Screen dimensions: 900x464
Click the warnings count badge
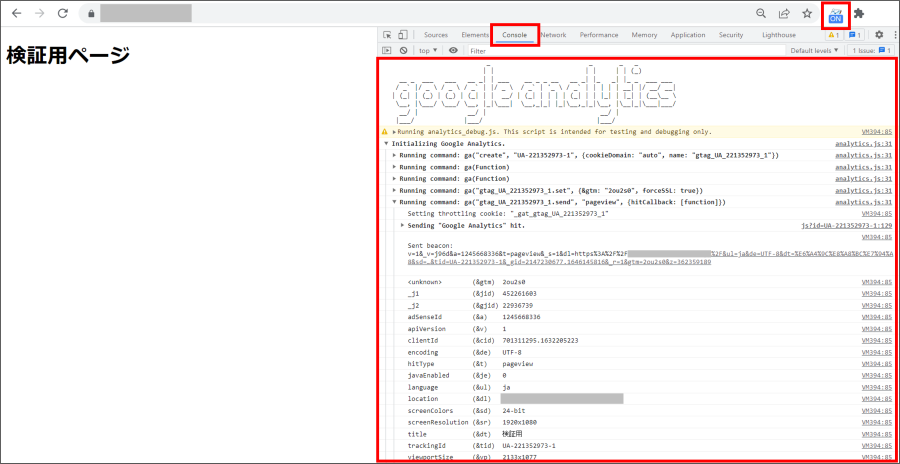click(834, 35)
